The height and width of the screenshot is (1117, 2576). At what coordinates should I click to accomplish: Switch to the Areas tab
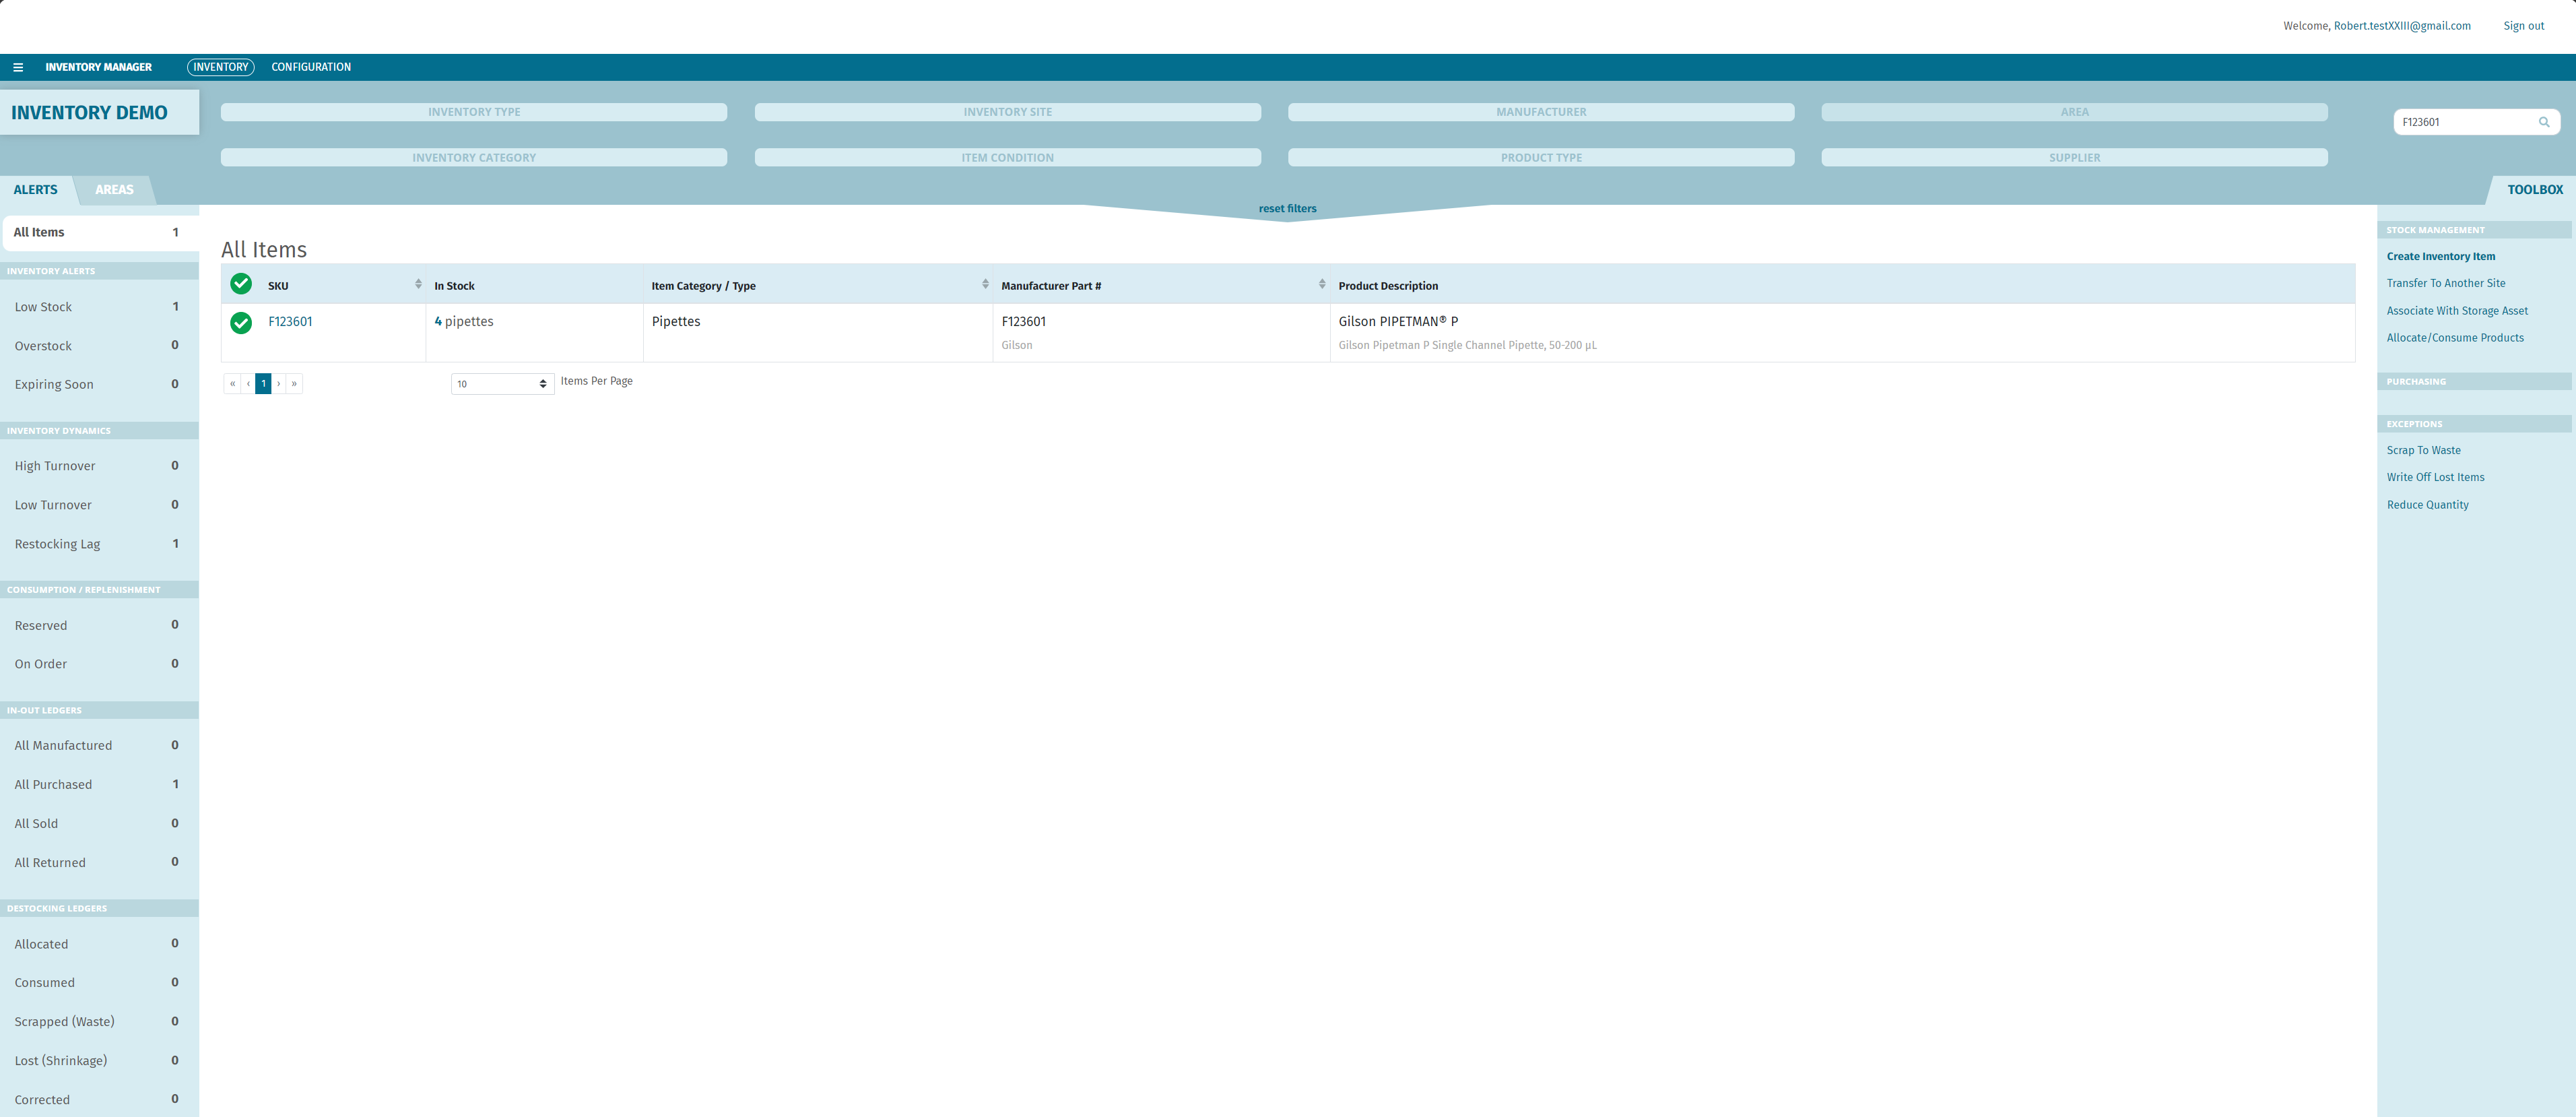pyautogui.click(x=114, y=190)
